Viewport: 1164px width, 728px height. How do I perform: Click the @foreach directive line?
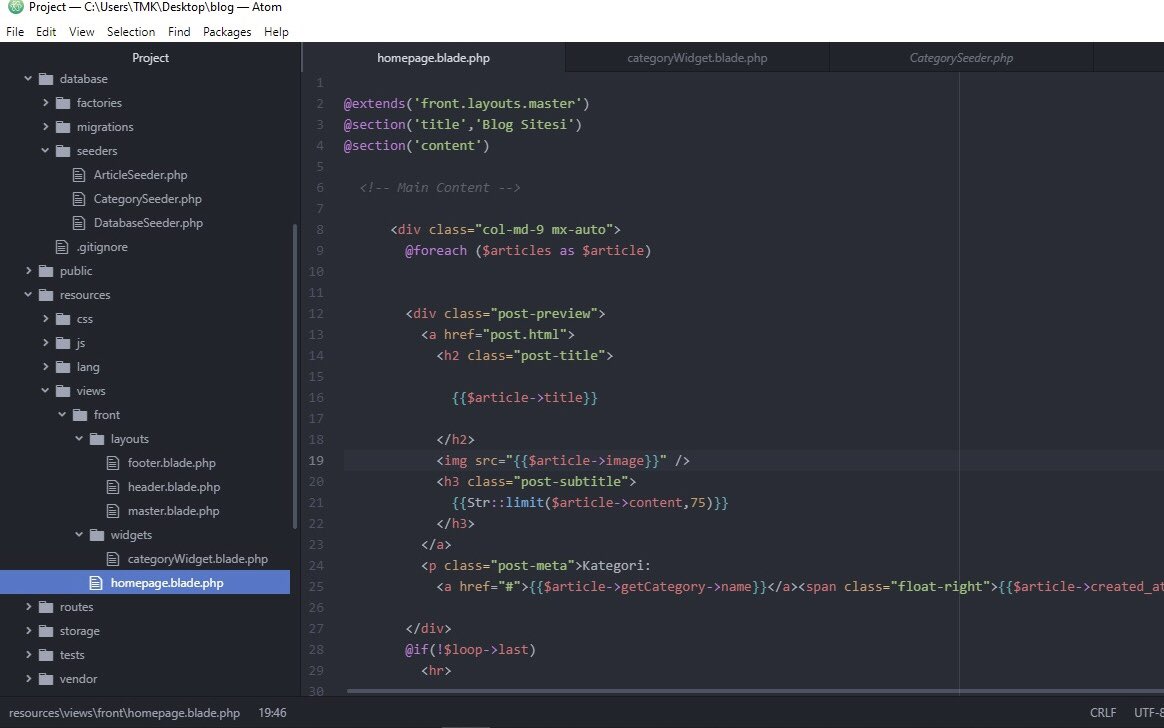528,251
